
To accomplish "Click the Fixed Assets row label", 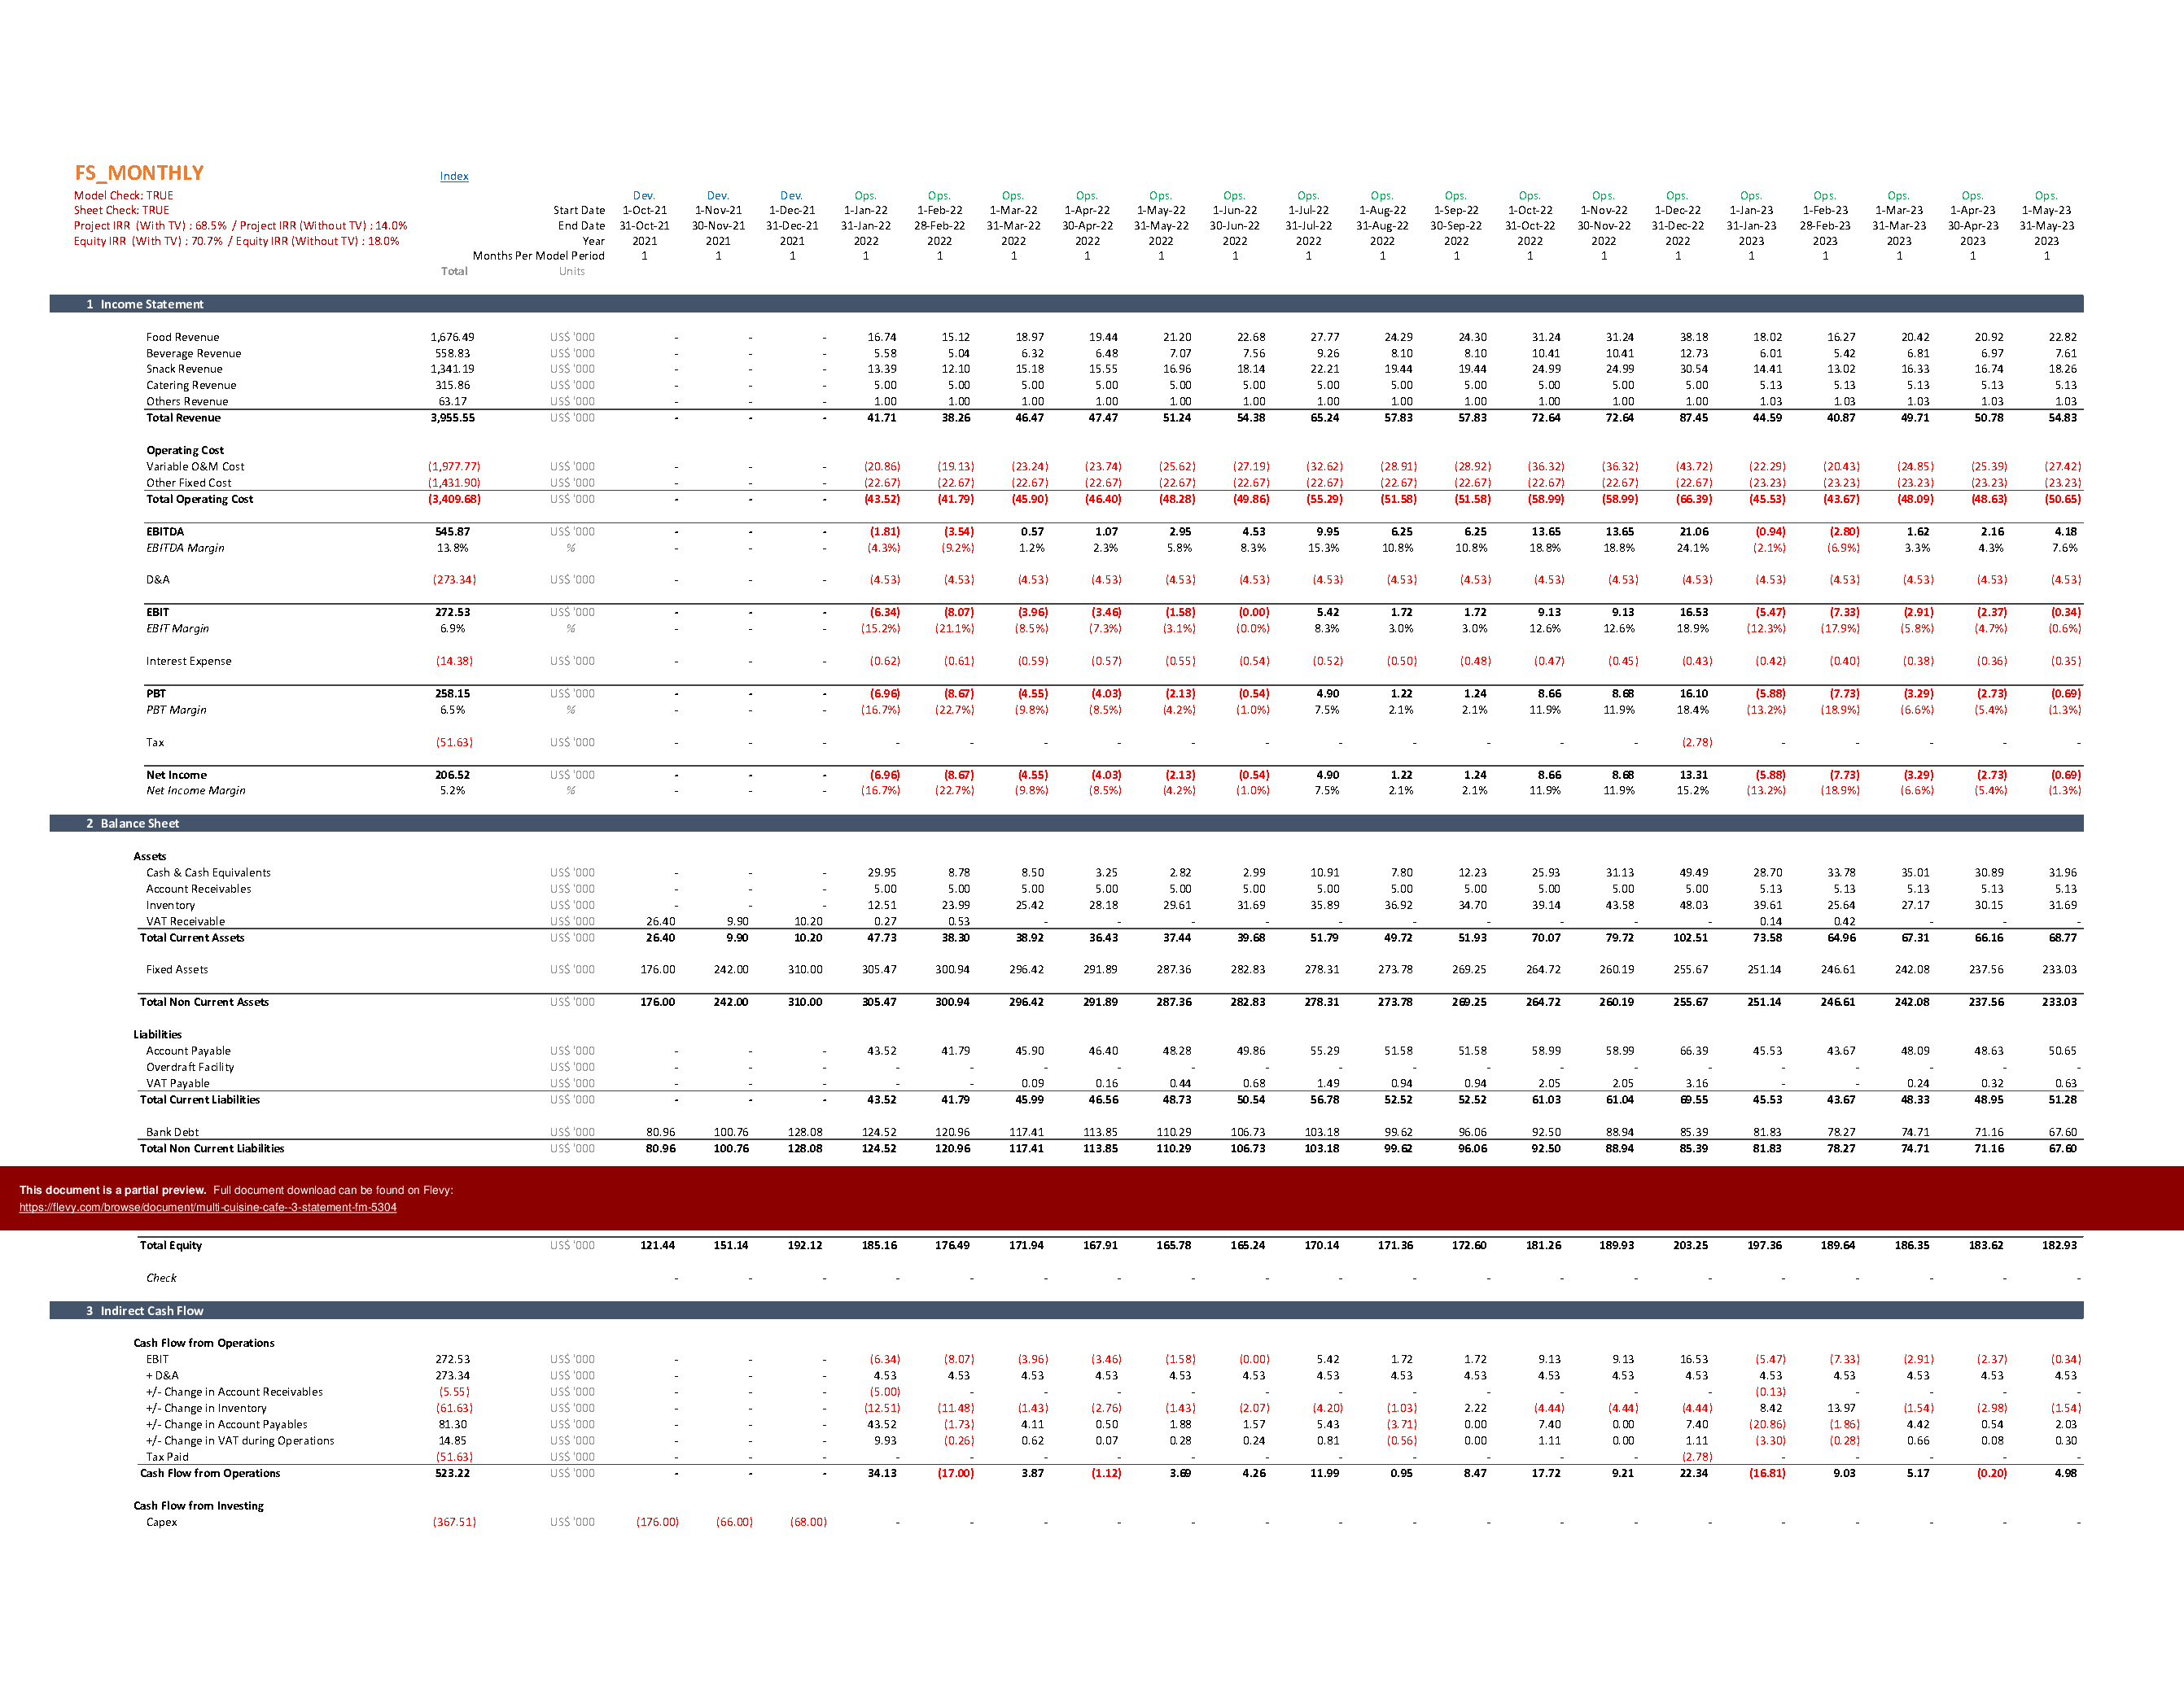I will [177, 969].
